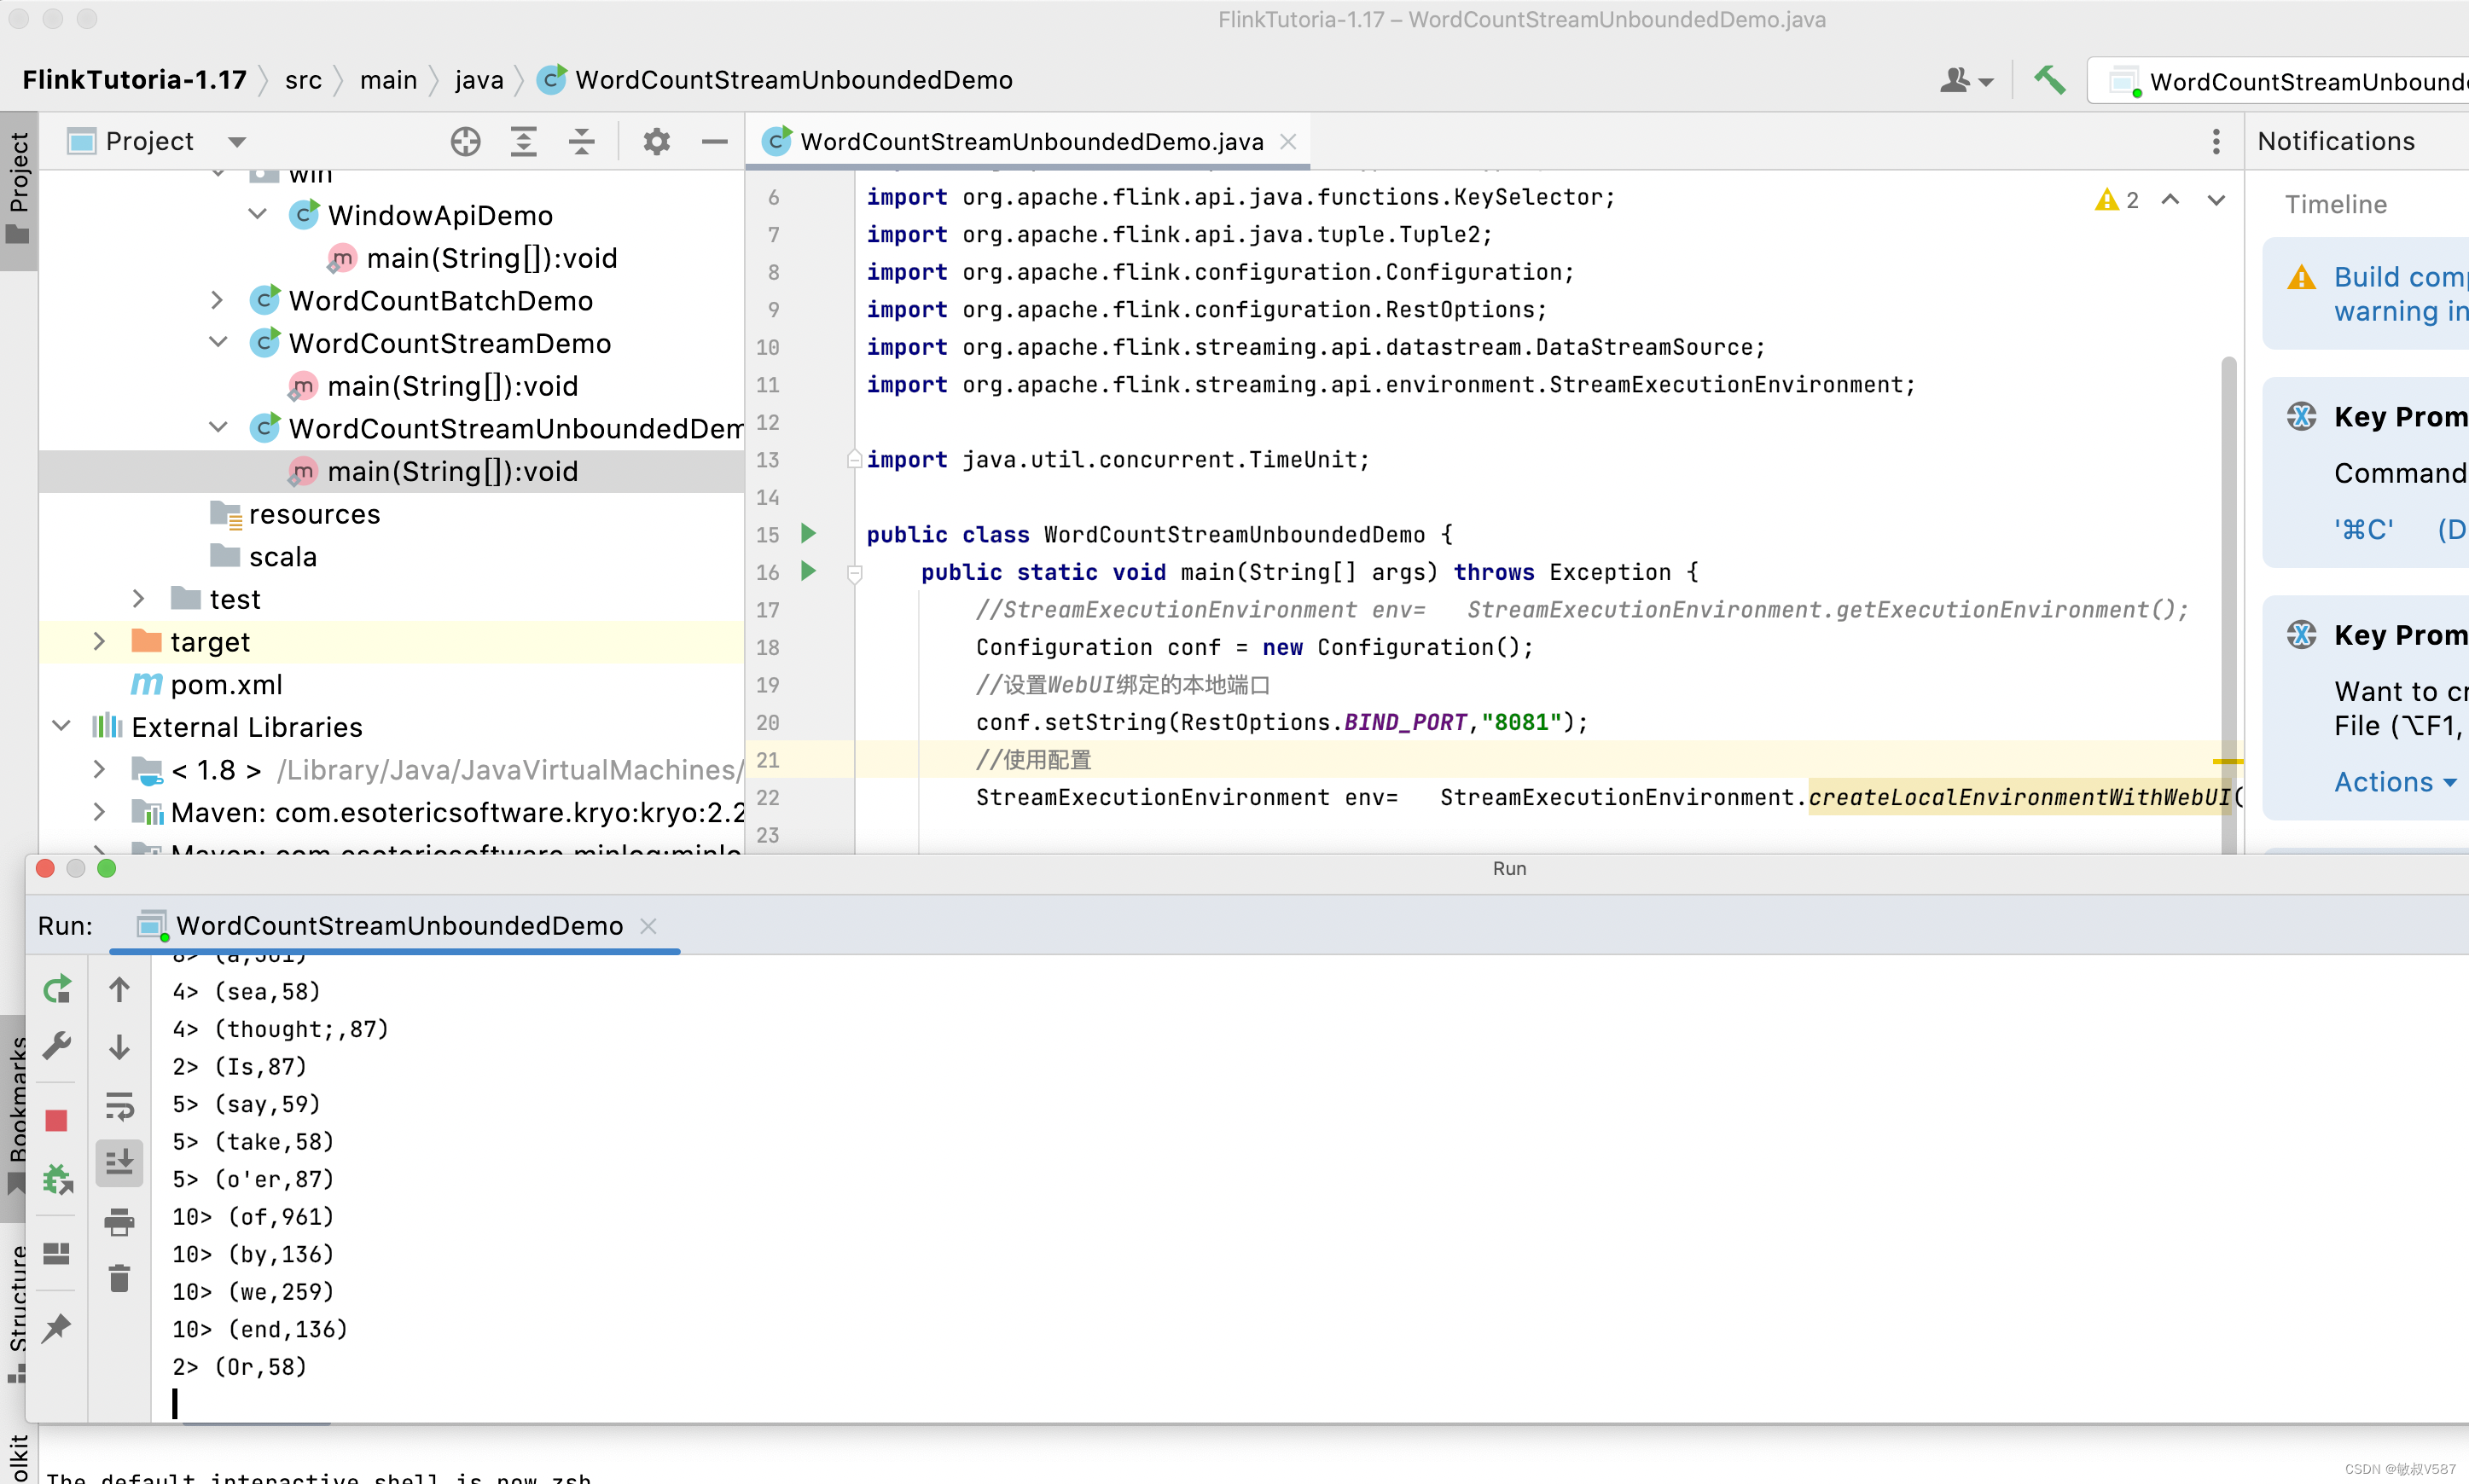Run main from gutter arrow on line 16

pos(808,571)
